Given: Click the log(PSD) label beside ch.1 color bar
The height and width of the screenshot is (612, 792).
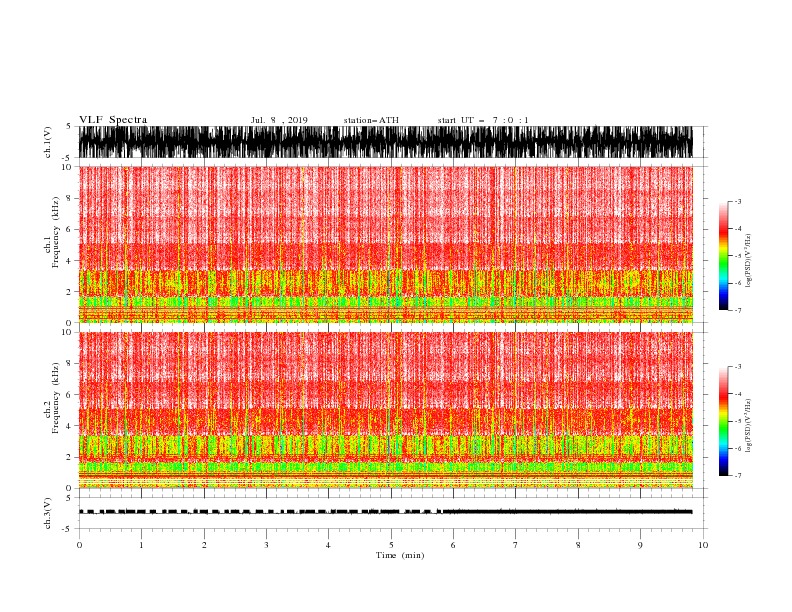Looking at the screenshot, I should click(749, 261).
